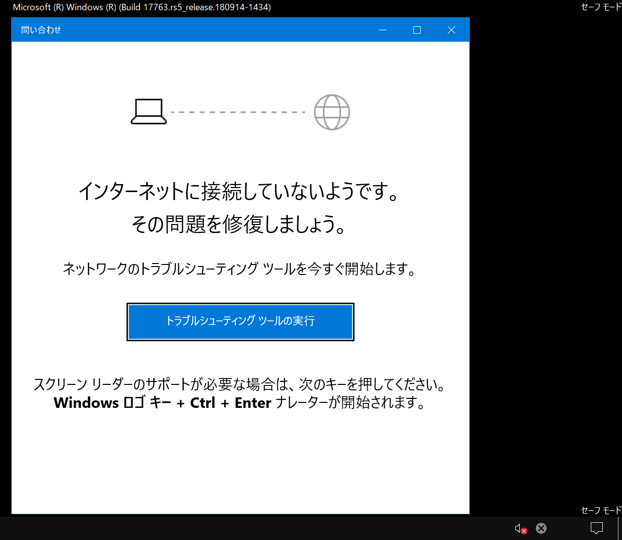Click the text その問題を修復しましょう。
The image size is (622, 540).
(x=238, y=224)
